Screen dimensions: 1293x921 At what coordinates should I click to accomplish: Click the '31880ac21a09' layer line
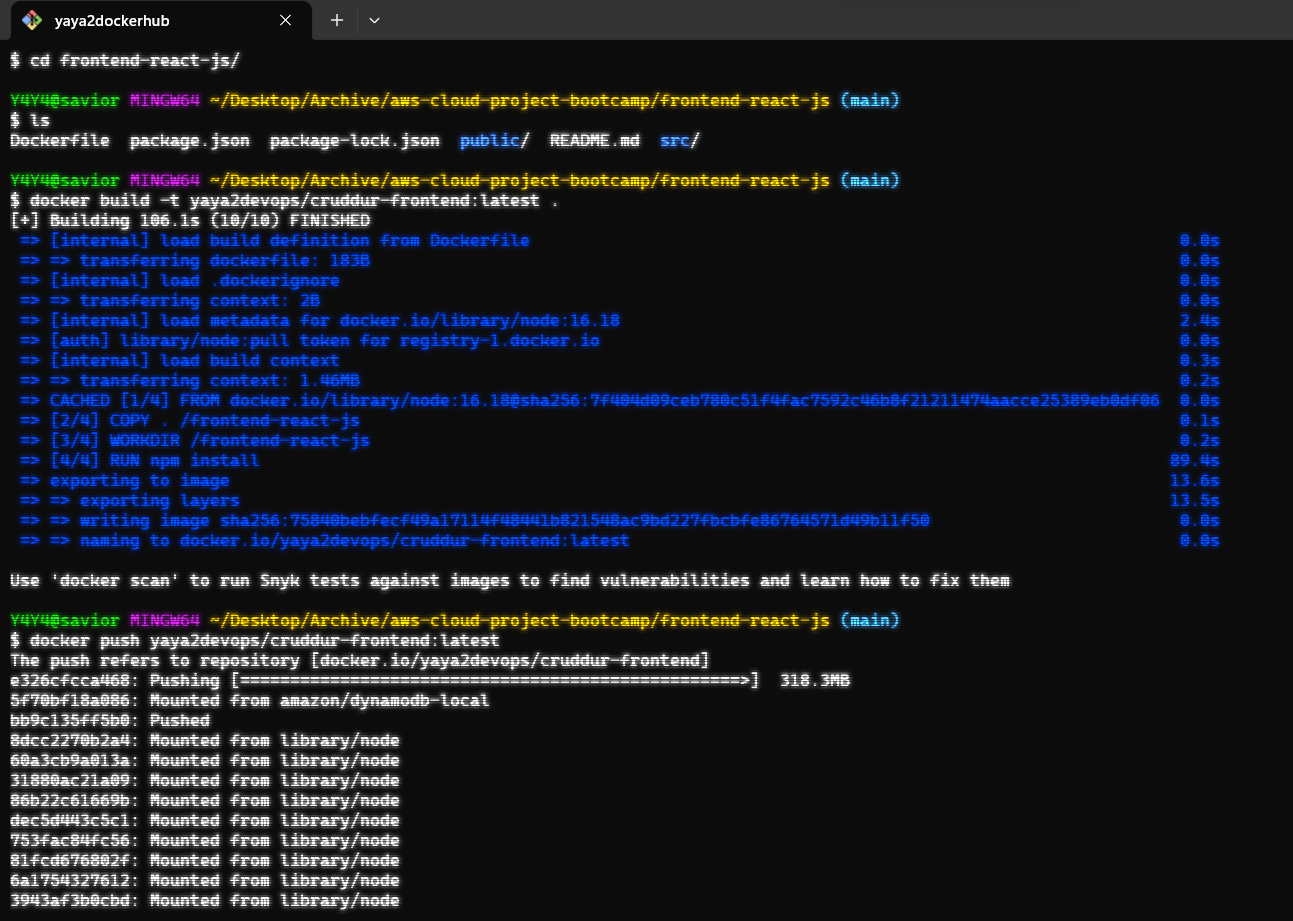pyautogui.click(x=205, y=780)
